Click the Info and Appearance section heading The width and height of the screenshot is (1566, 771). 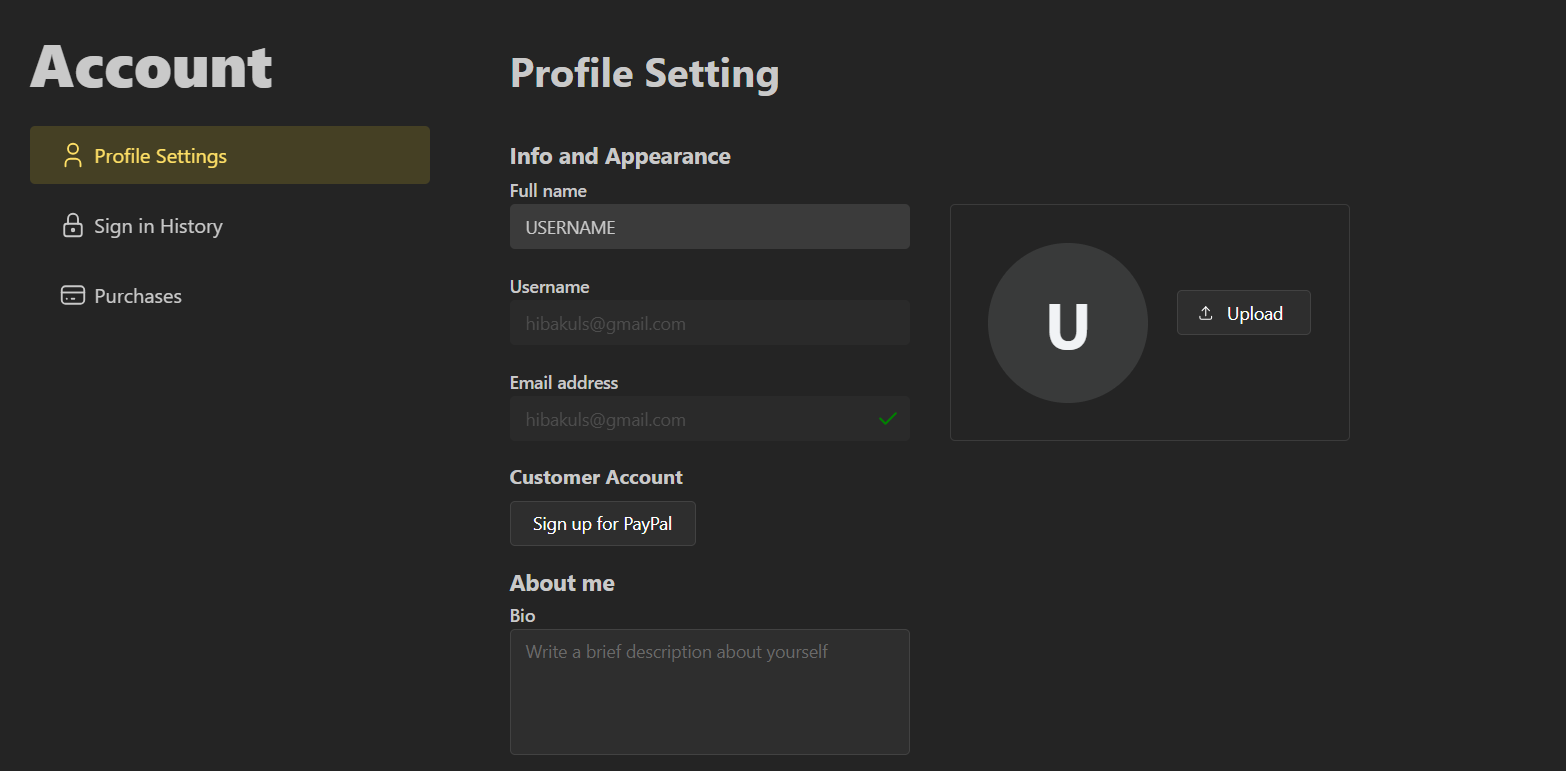pos(620,156)
